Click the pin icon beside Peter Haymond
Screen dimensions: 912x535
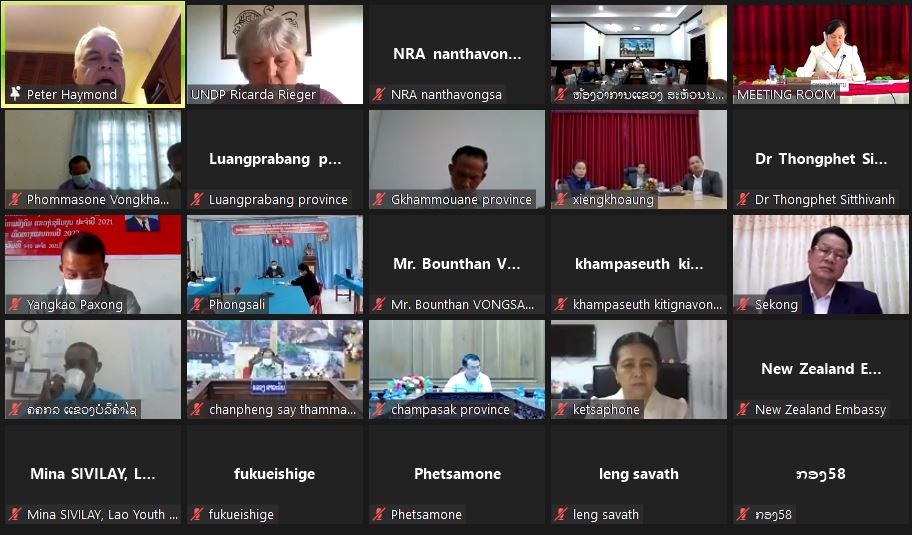point(16,94)
